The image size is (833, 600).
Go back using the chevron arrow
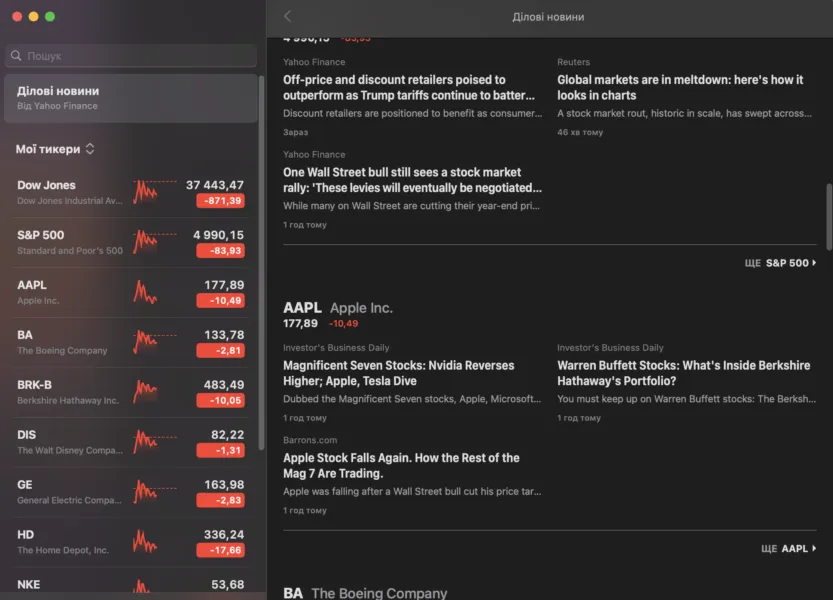[x=287, y=16]
